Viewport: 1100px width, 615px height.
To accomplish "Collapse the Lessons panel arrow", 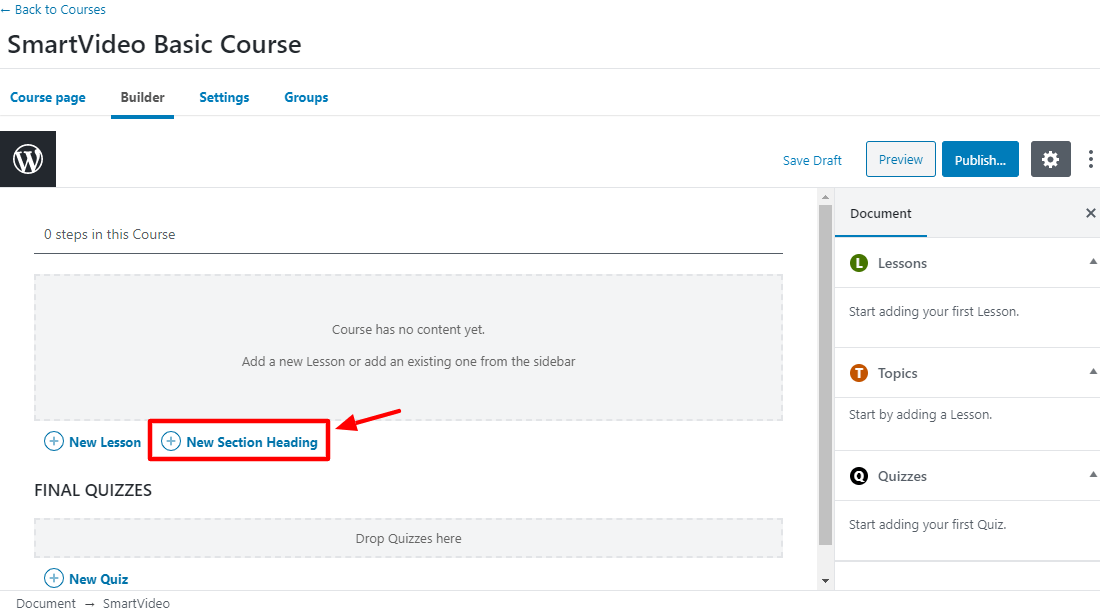I will coord(1092,262).
